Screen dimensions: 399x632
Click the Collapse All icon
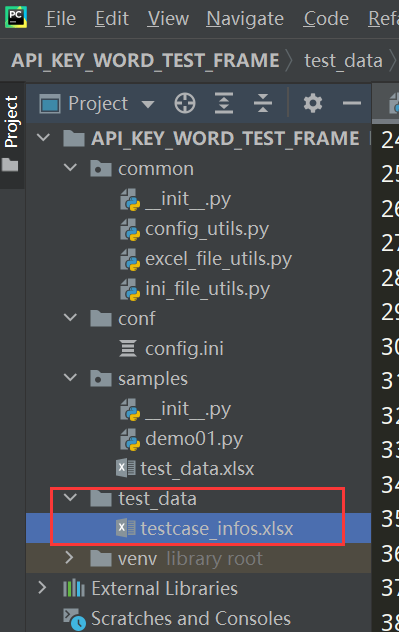[x=263, y=103]
